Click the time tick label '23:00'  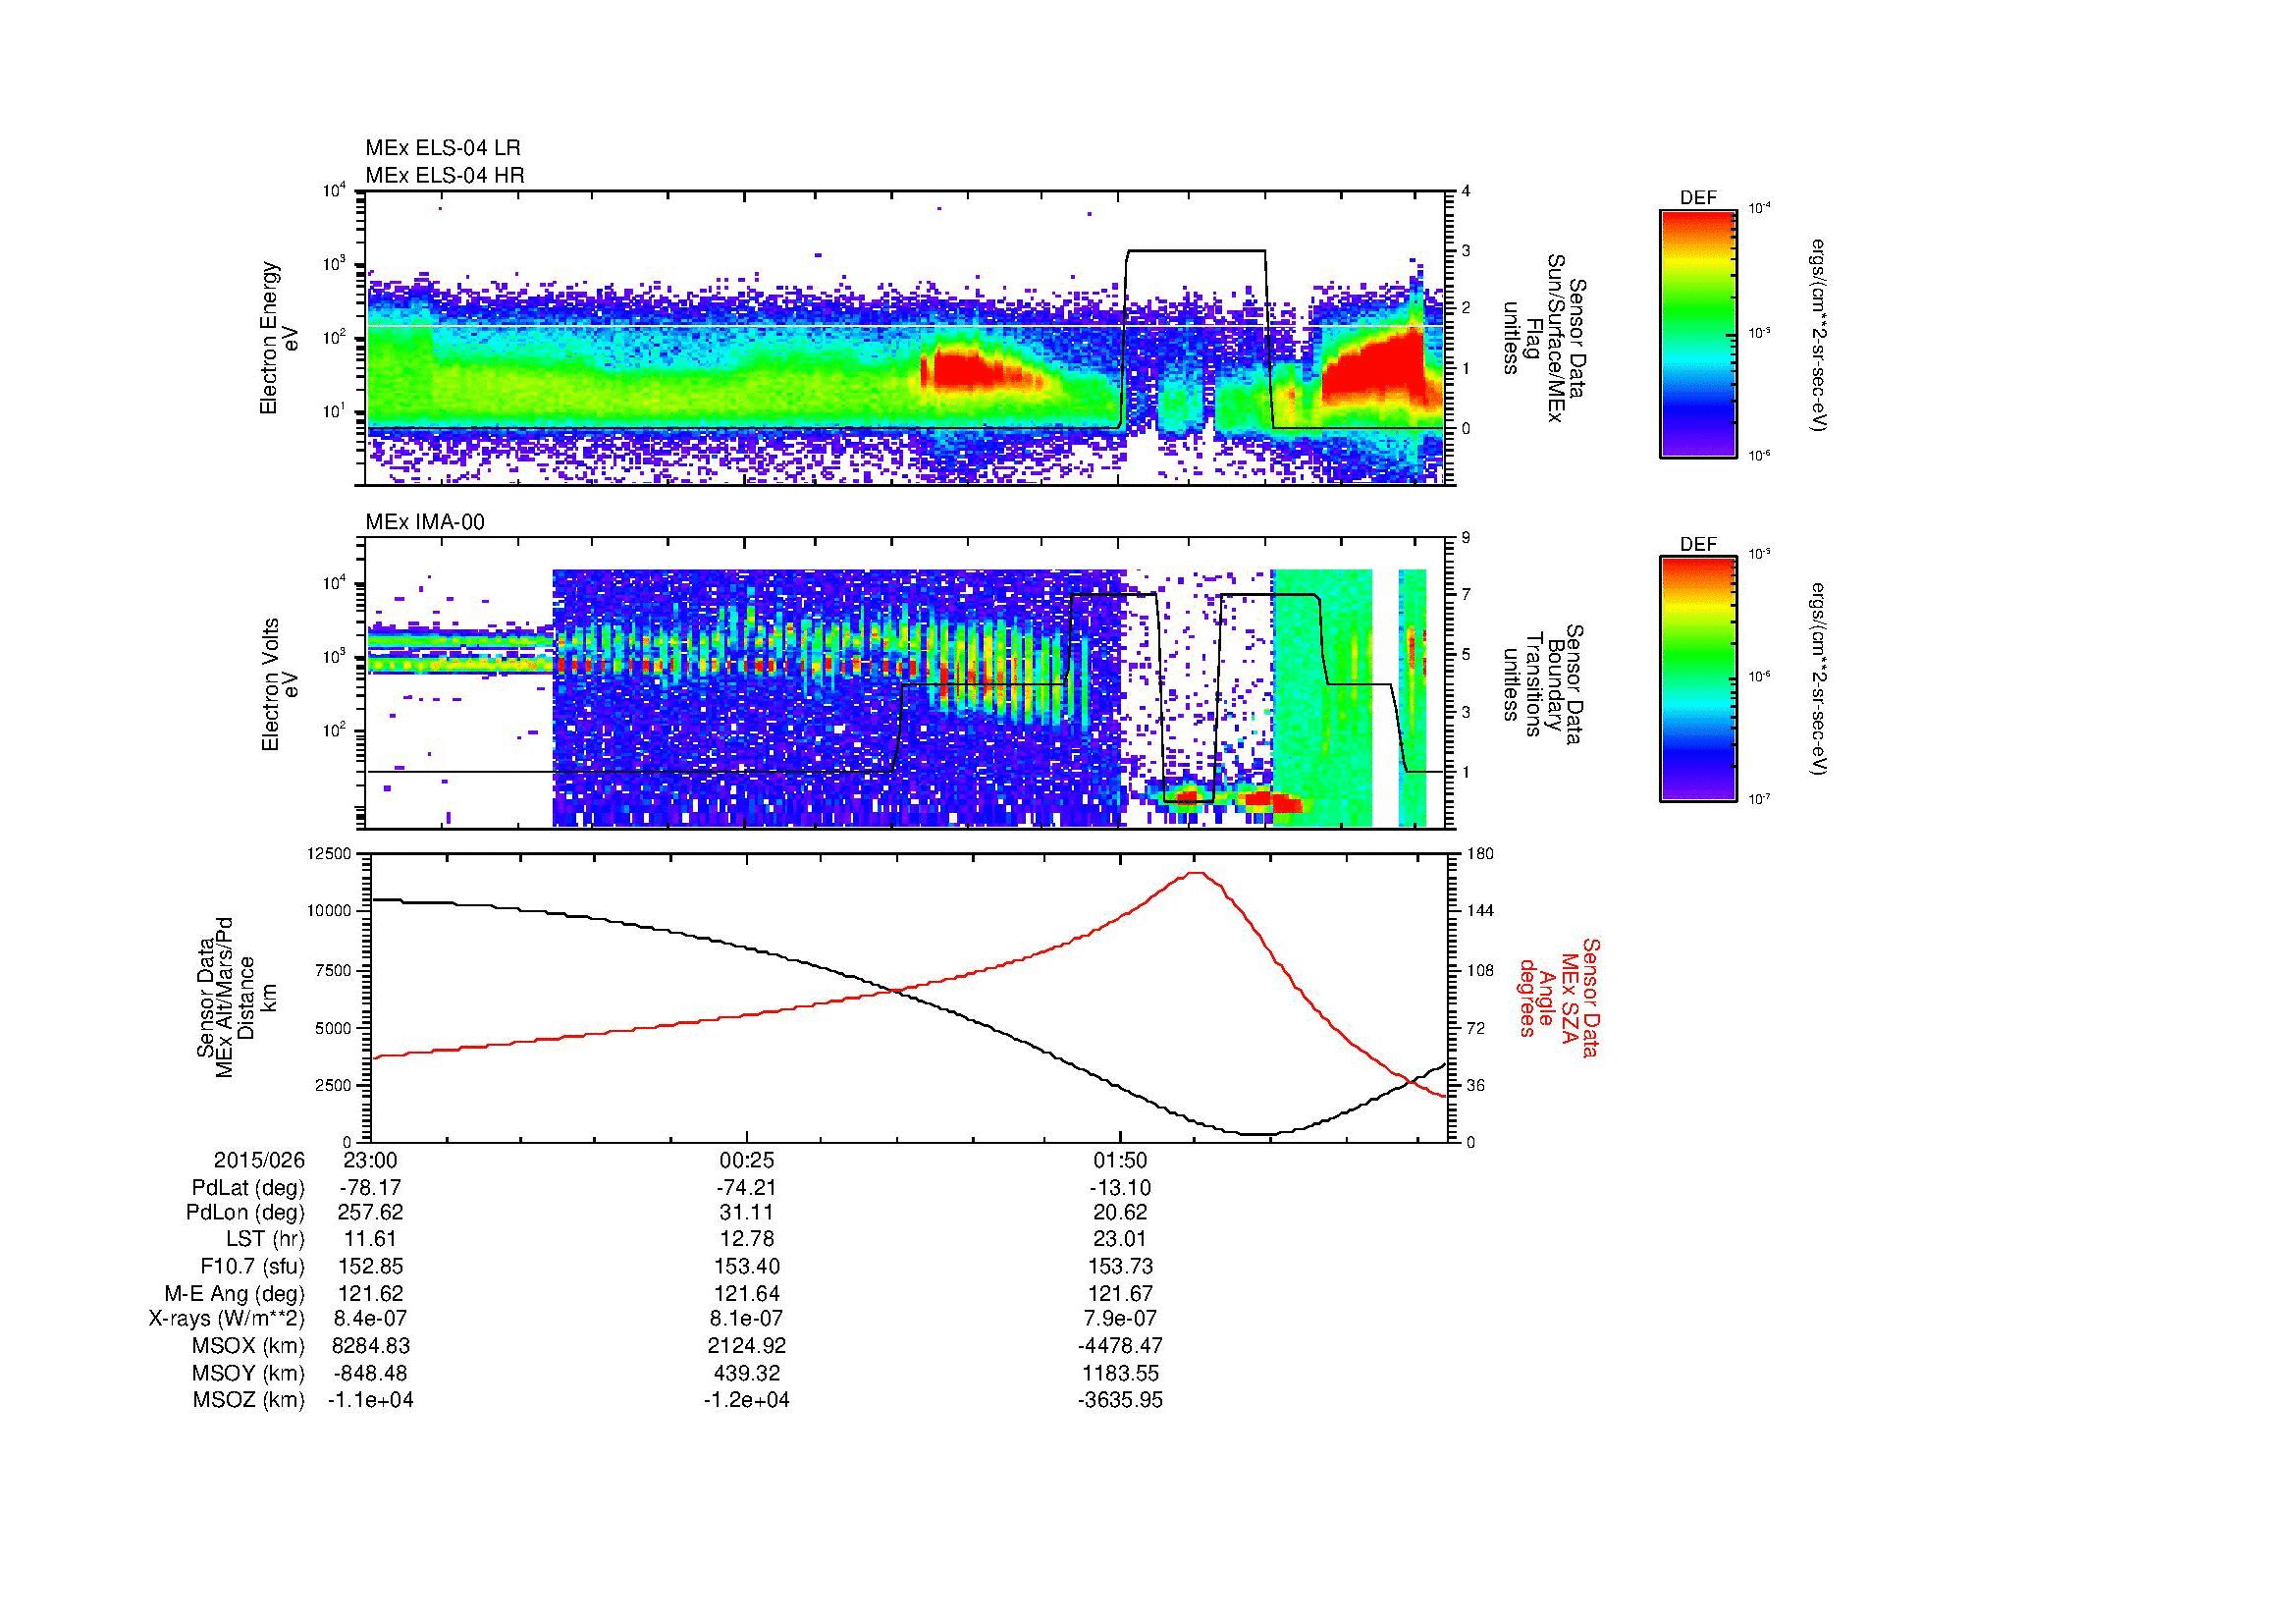371,1160
